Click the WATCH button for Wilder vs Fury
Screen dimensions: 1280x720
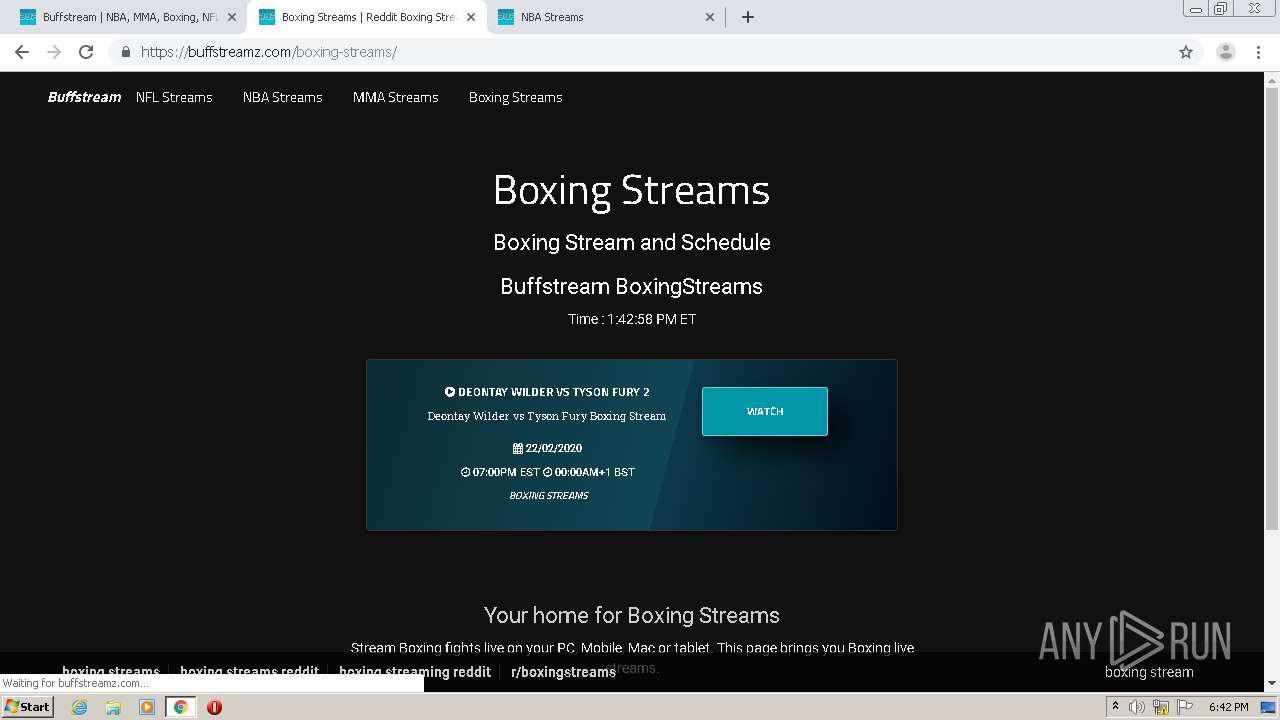click(x=765, y=411)
